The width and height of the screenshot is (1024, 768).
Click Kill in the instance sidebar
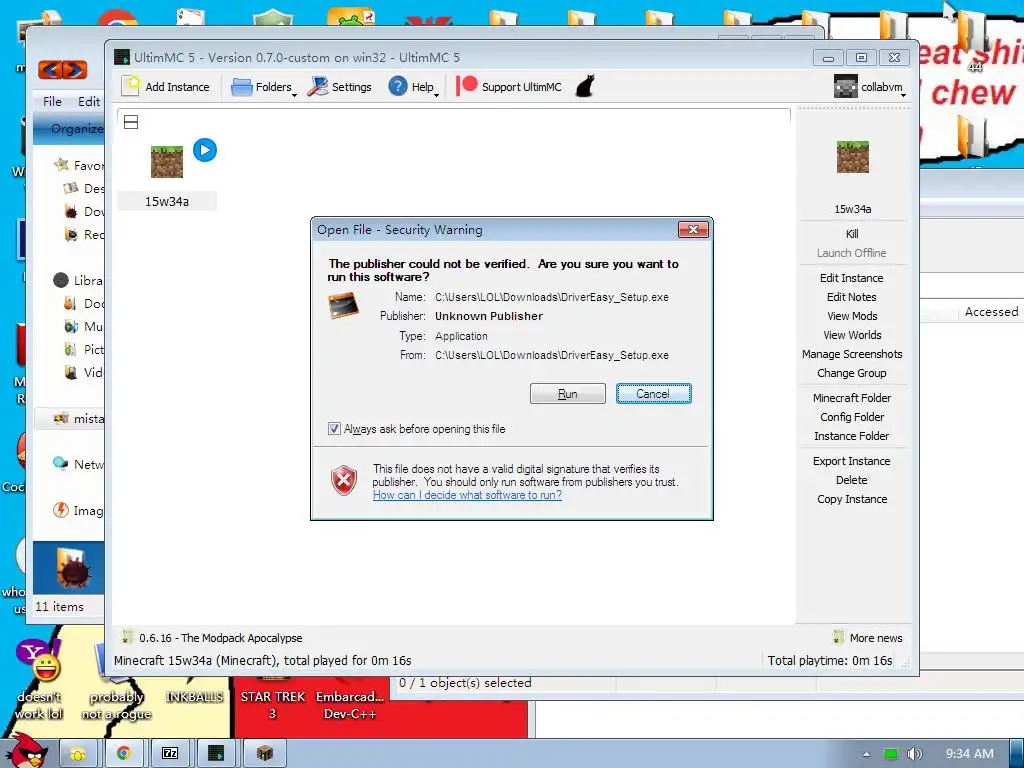click(852, 234)
